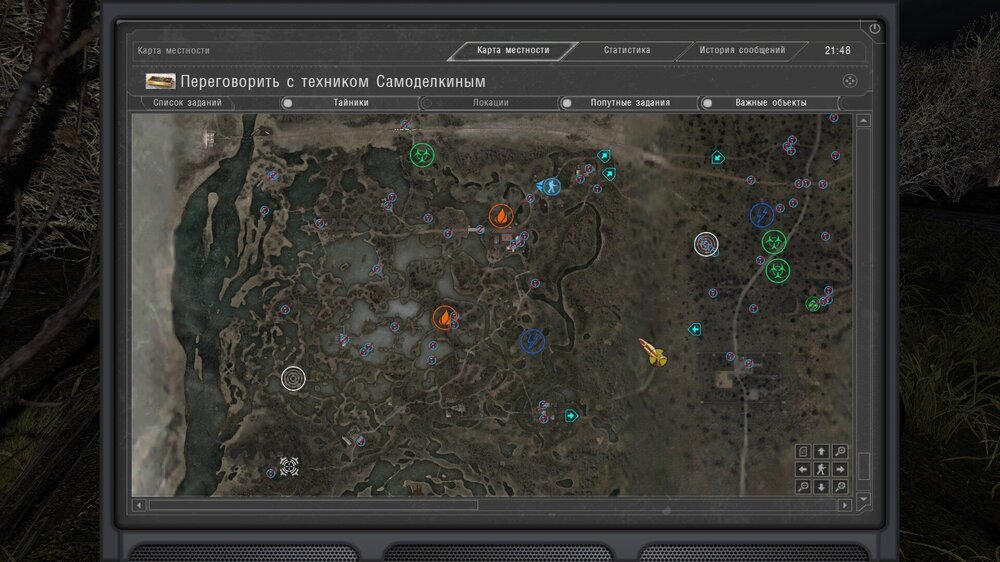Toggle the Тайники filter radio
This screenshot has width=1000, height=562.
click(x=288, y=103)
